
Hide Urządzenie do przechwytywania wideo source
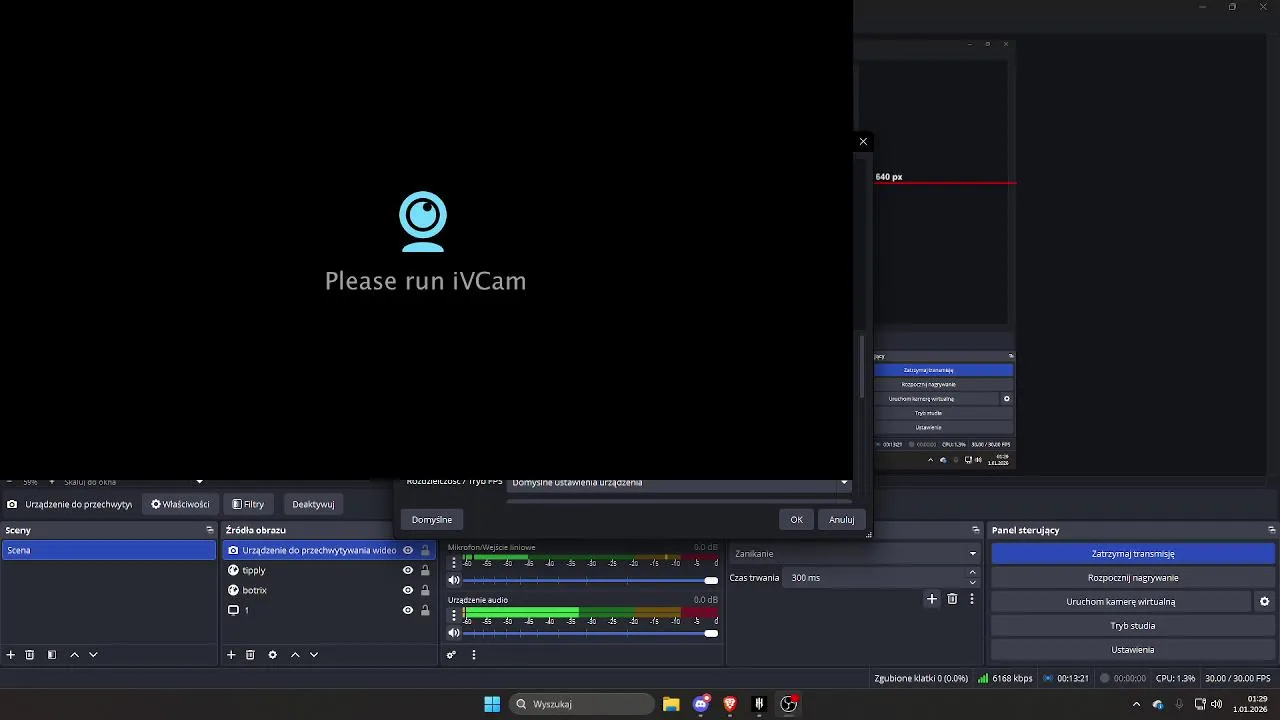408,550
